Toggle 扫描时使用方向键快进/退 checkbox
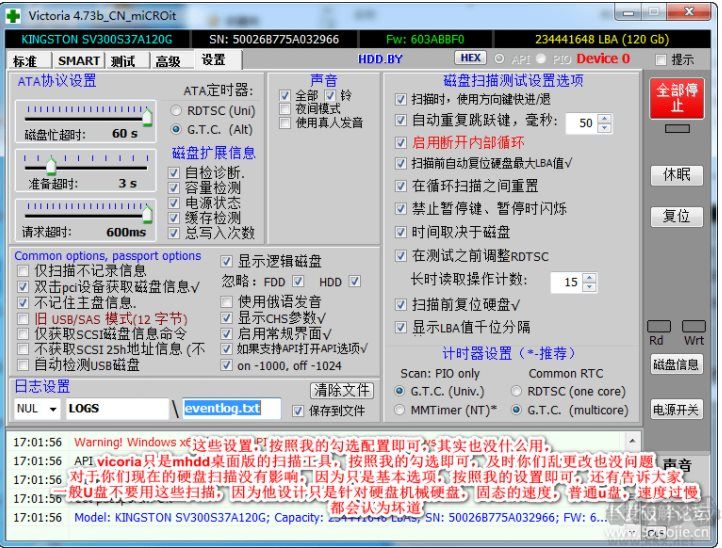 coord(401,99)
